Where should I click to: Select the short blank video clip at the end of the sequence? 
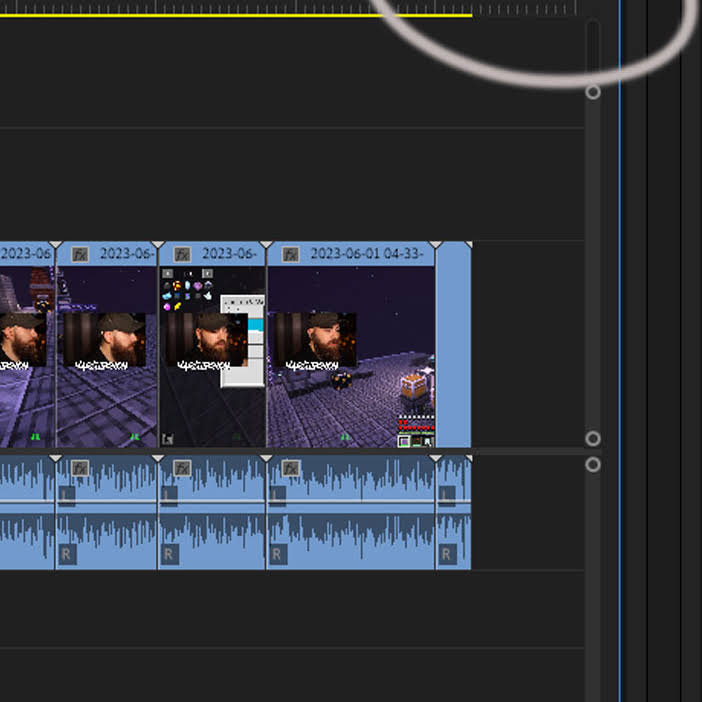pos(453,344)
